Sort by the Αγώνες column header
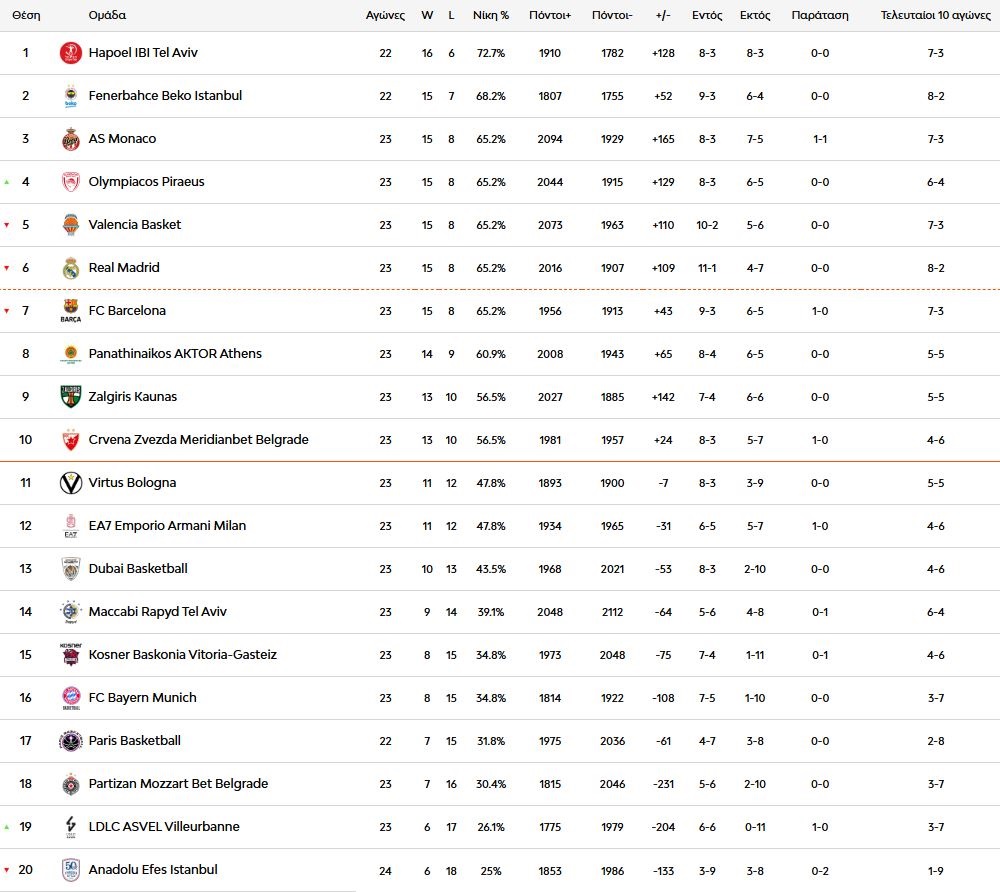1000x892 pixels. pos(385,16)
